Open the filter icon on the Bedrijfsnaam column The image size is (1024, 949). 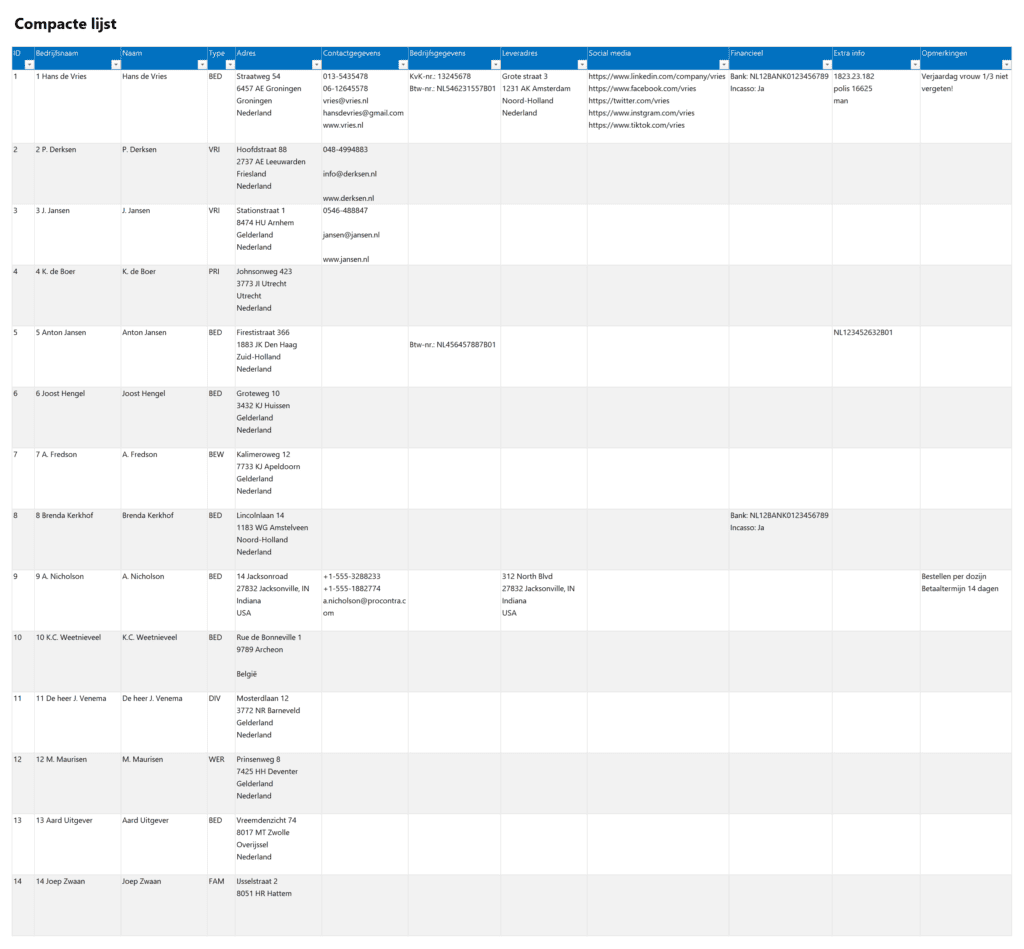coord(114,64)
